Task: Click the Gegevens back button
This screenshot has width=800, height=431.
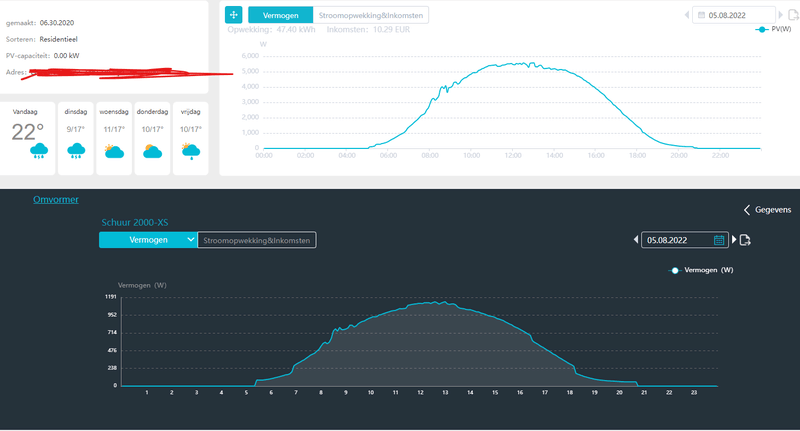Action: (x=767, y=210)
